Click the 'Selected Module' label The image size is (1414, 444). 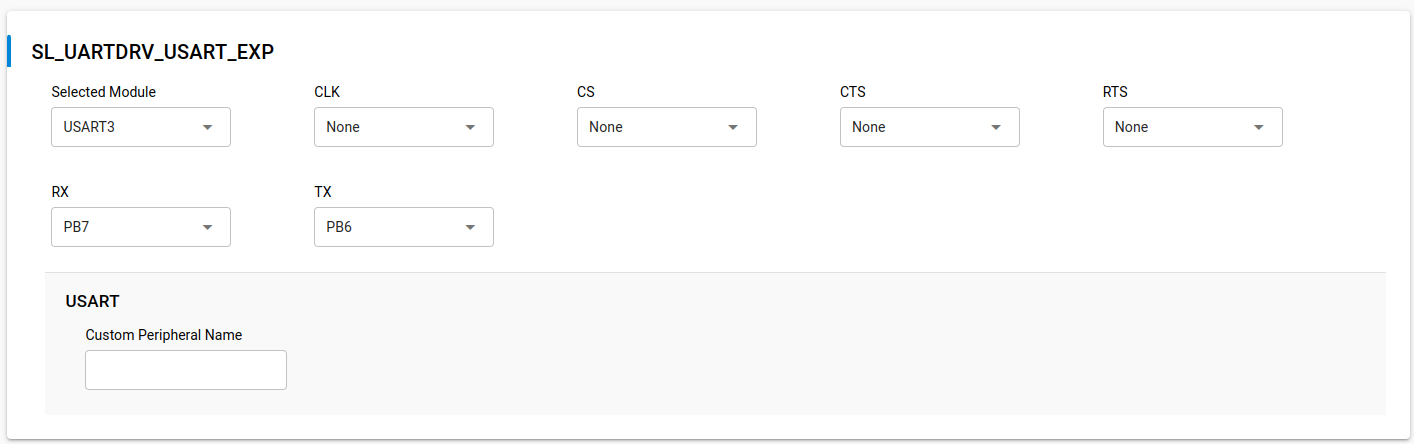104,92
